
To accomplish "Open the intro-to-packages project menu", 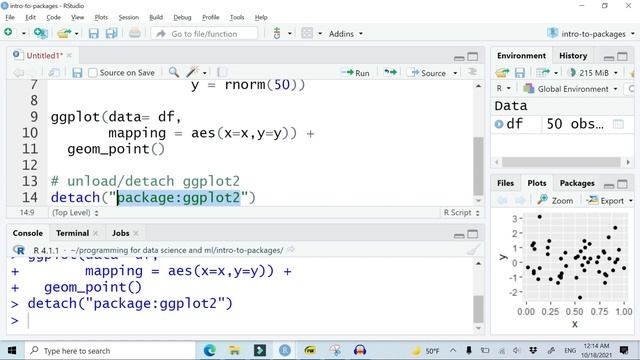I will (591, 34).
